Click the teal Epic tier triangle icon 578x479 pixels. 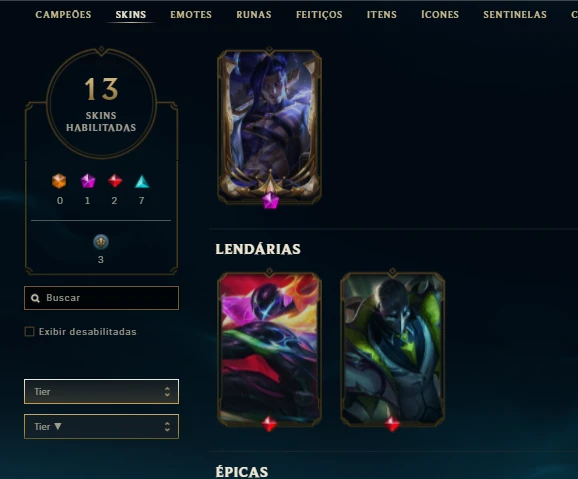point(142,181)
